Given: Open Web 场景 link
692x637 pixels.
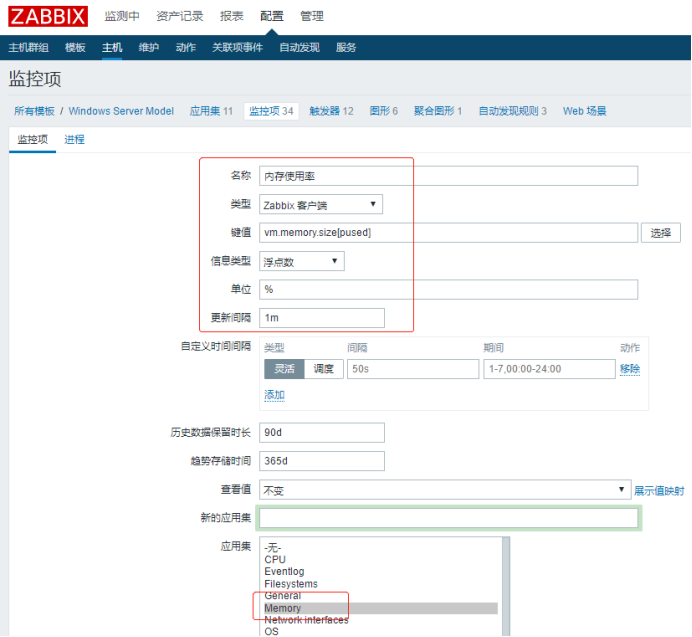Looking at the screenshot, I should pos(584,111).
